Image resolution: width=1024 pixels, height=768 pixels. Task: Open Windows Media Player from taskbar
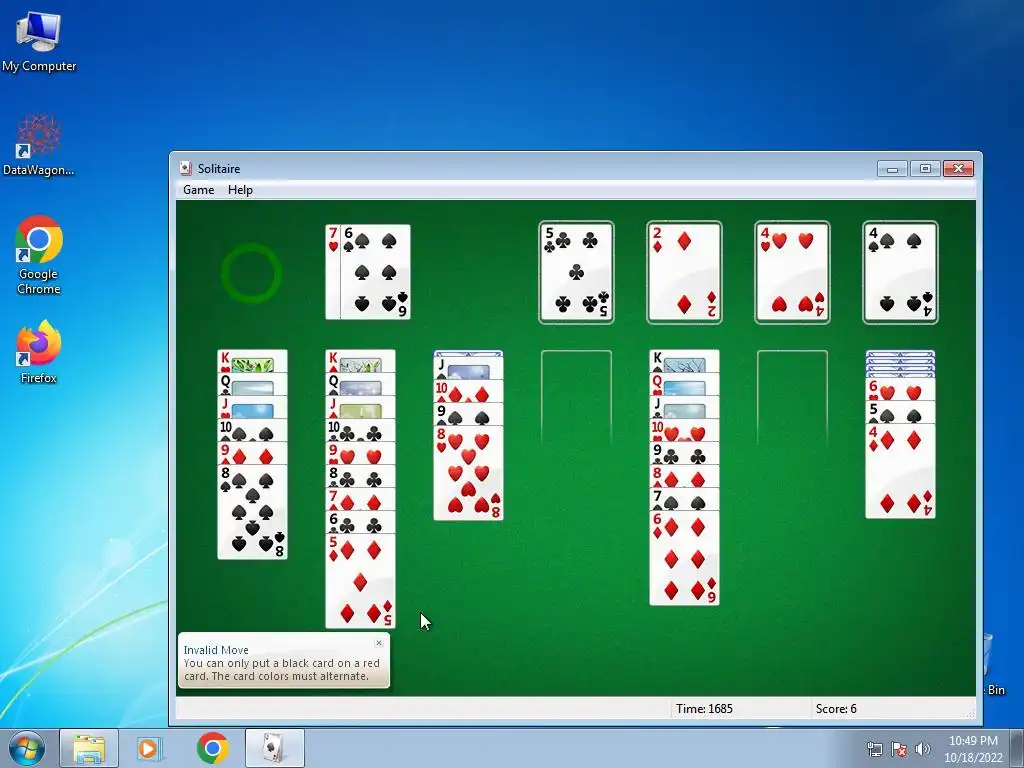point(149,748)
